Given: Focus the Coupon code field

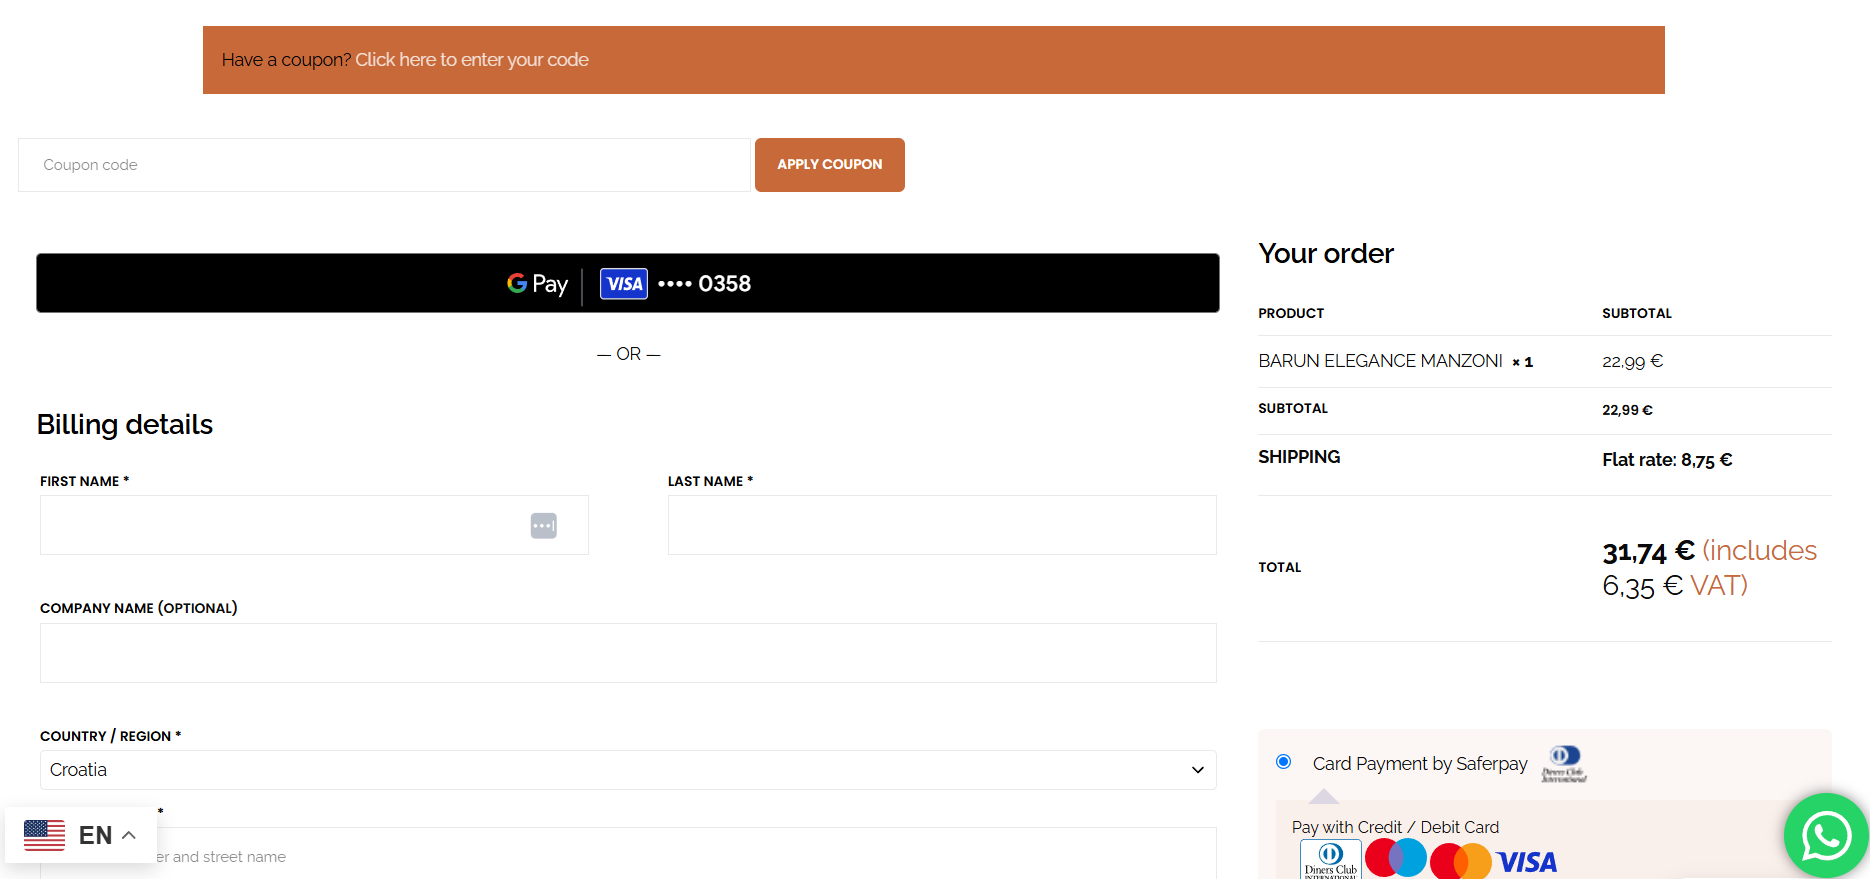Looking at the screenshot, I should (x=383, y=165).
